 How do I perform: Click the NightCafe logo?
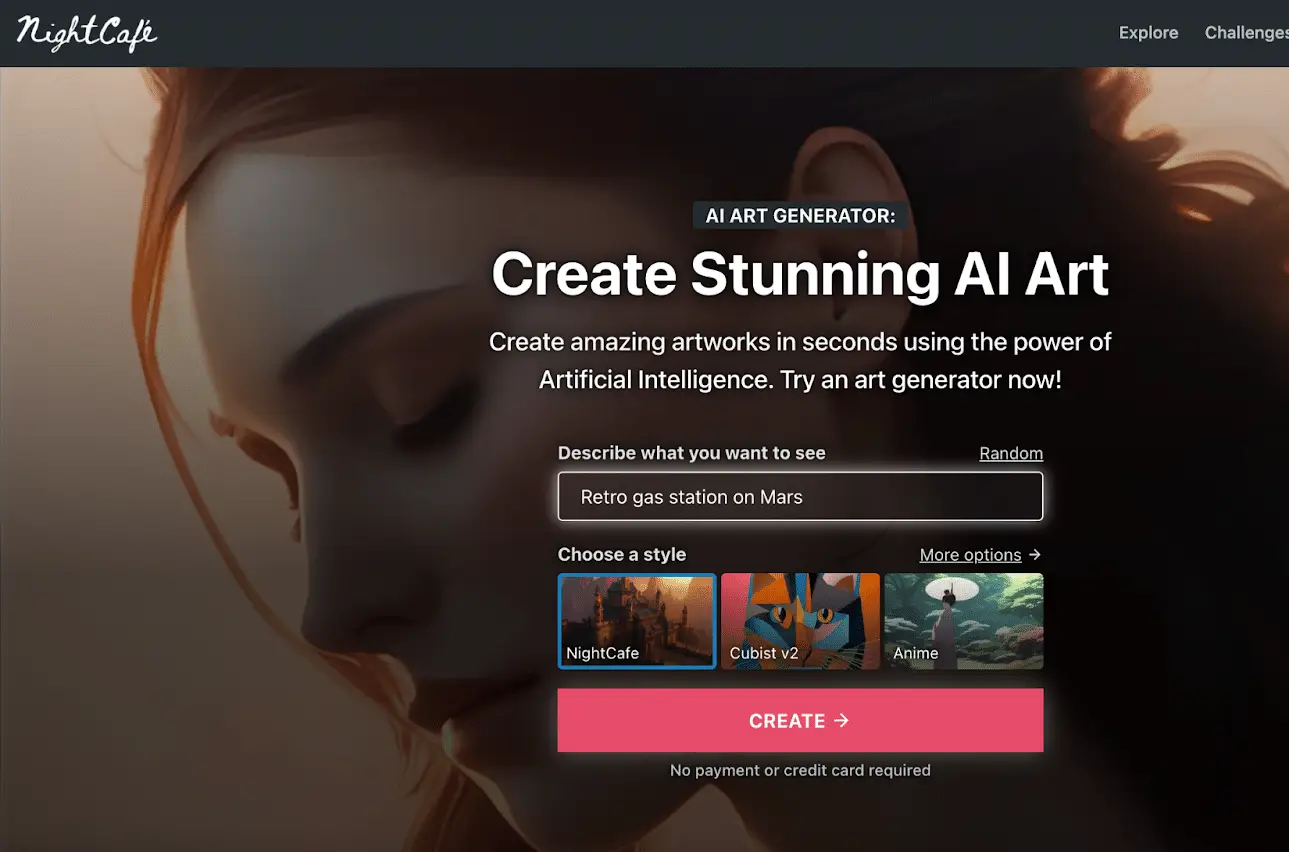[87, 32]
